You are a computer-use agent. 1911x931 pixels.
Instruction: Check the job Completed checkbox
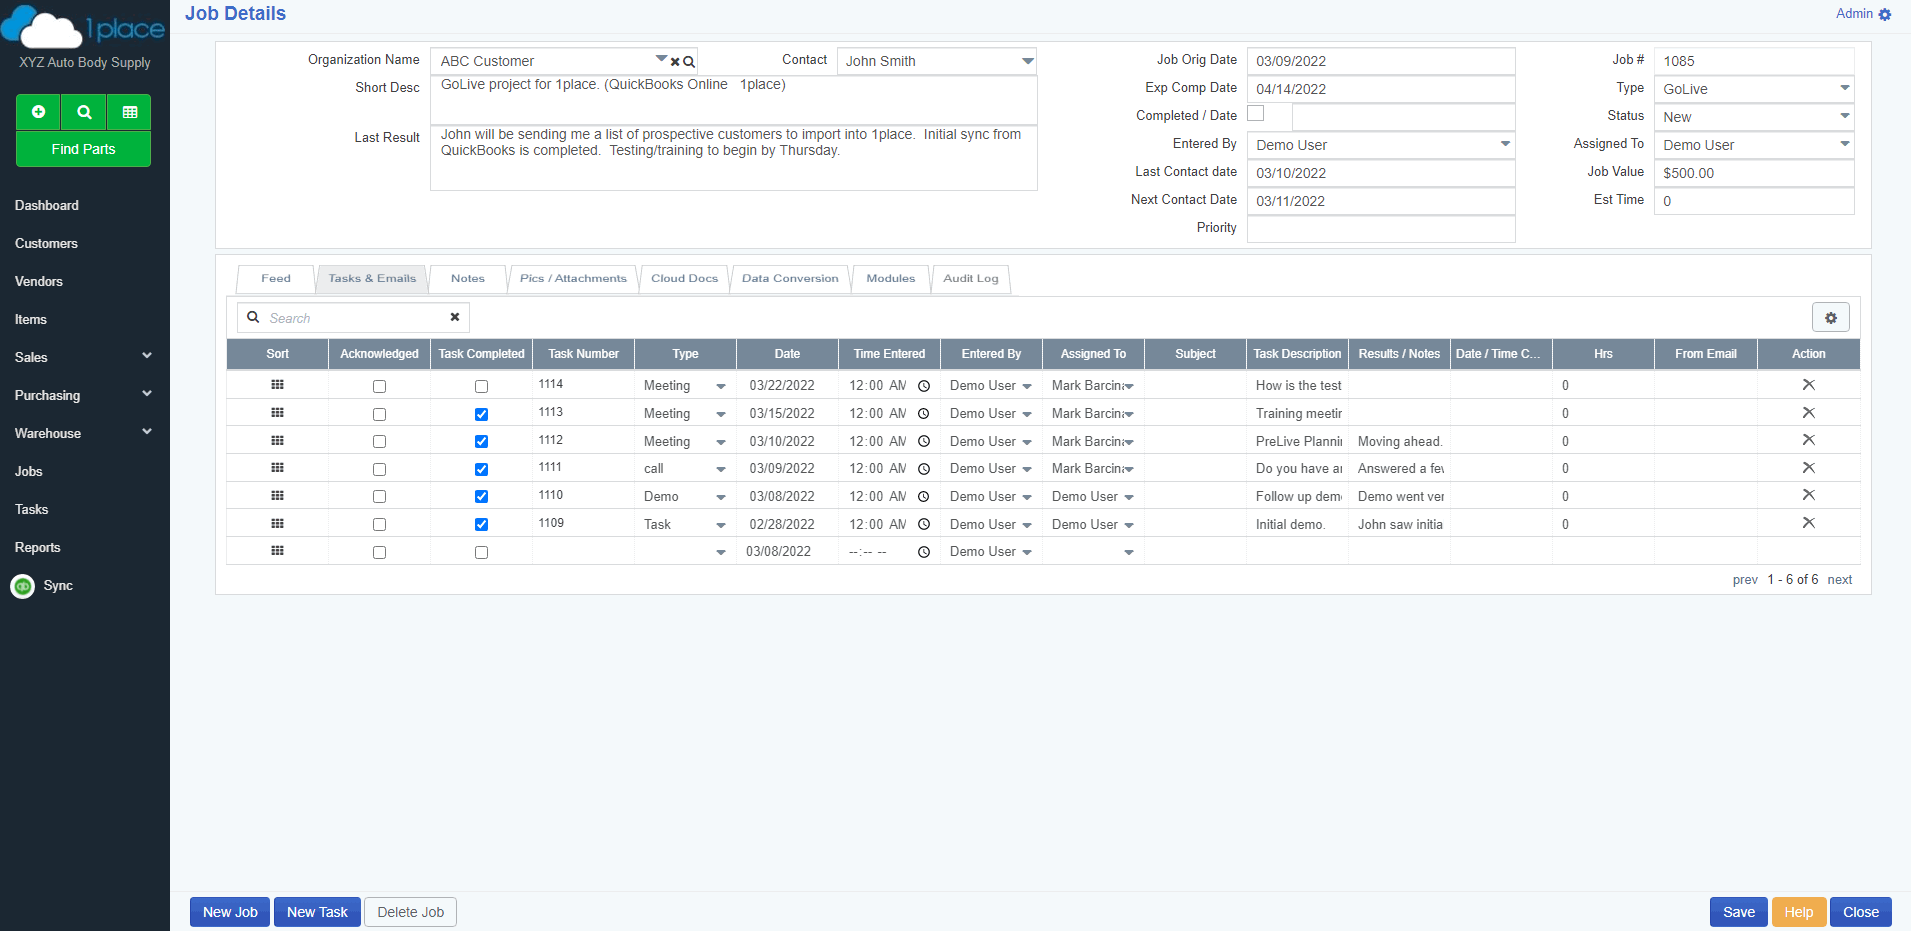click(x=1256, y=114)
